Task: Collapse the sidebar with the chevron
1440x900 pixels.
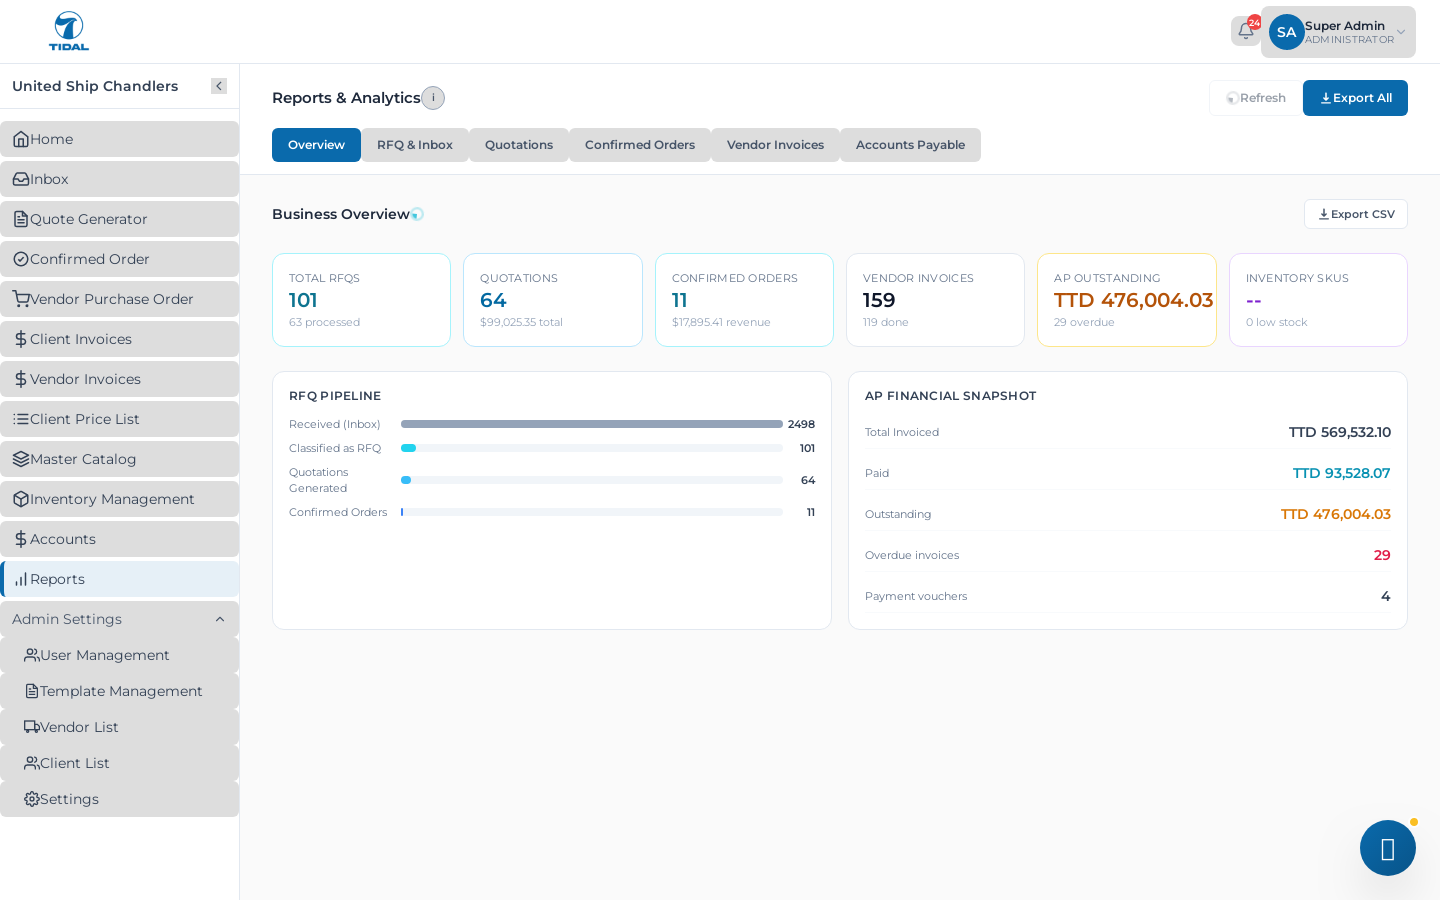Action: coord(219,86)
